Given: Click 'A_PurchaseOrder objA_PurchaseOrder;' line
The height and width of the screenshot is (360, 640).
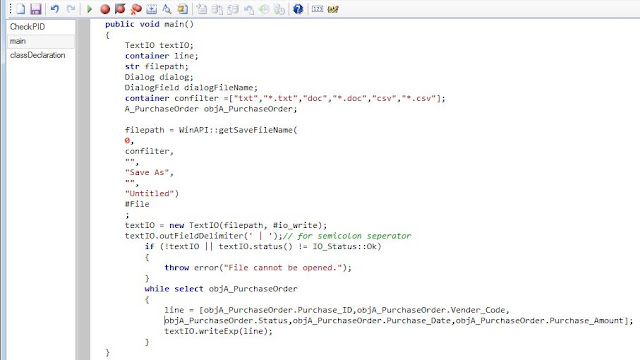Looking at the screenshot, I should click(211, 109).
